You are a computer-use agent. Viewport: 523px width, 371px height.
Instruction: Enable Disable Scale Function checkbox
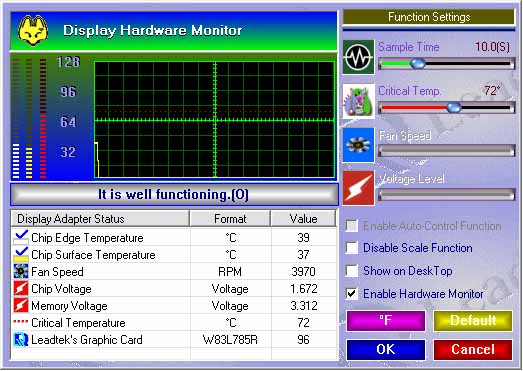point(352,248)
